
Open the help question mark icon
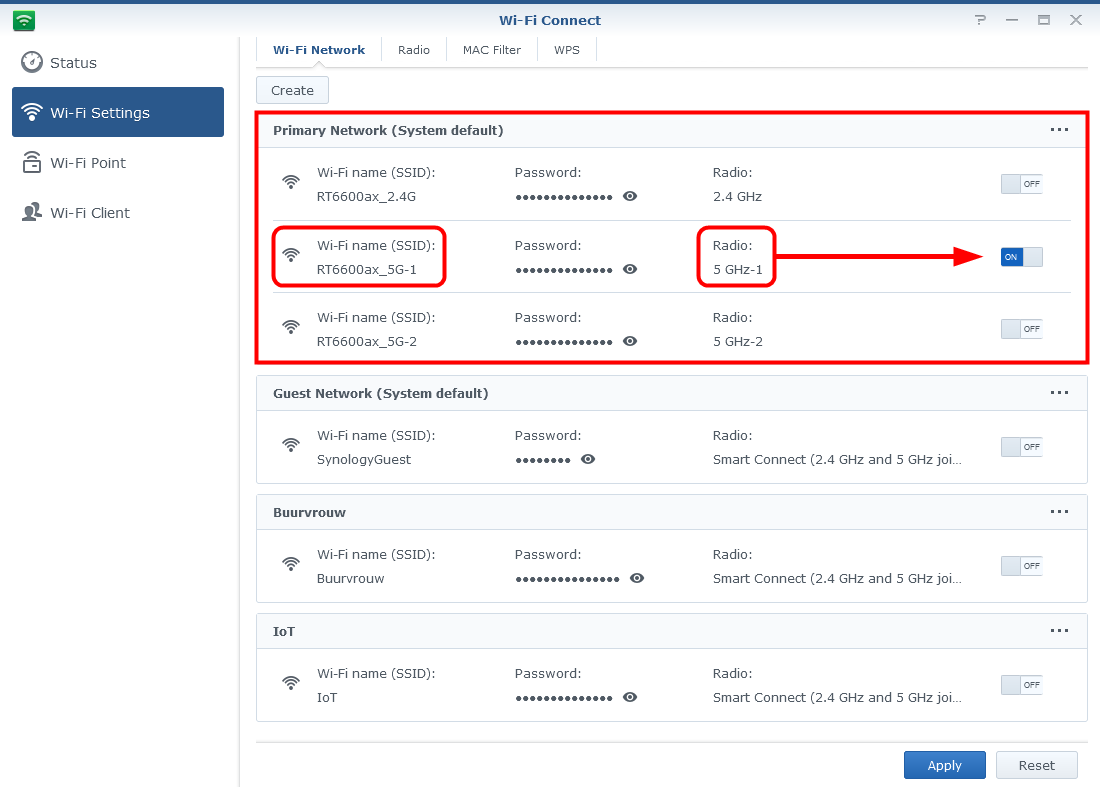coord(980,20)
